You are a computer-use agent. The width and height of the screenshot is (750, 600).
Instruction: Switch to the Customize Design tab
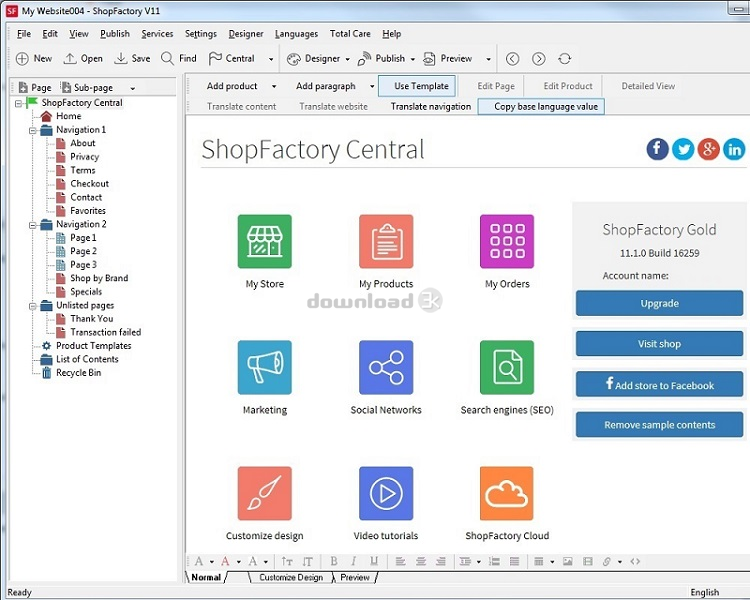click(291, 578)
